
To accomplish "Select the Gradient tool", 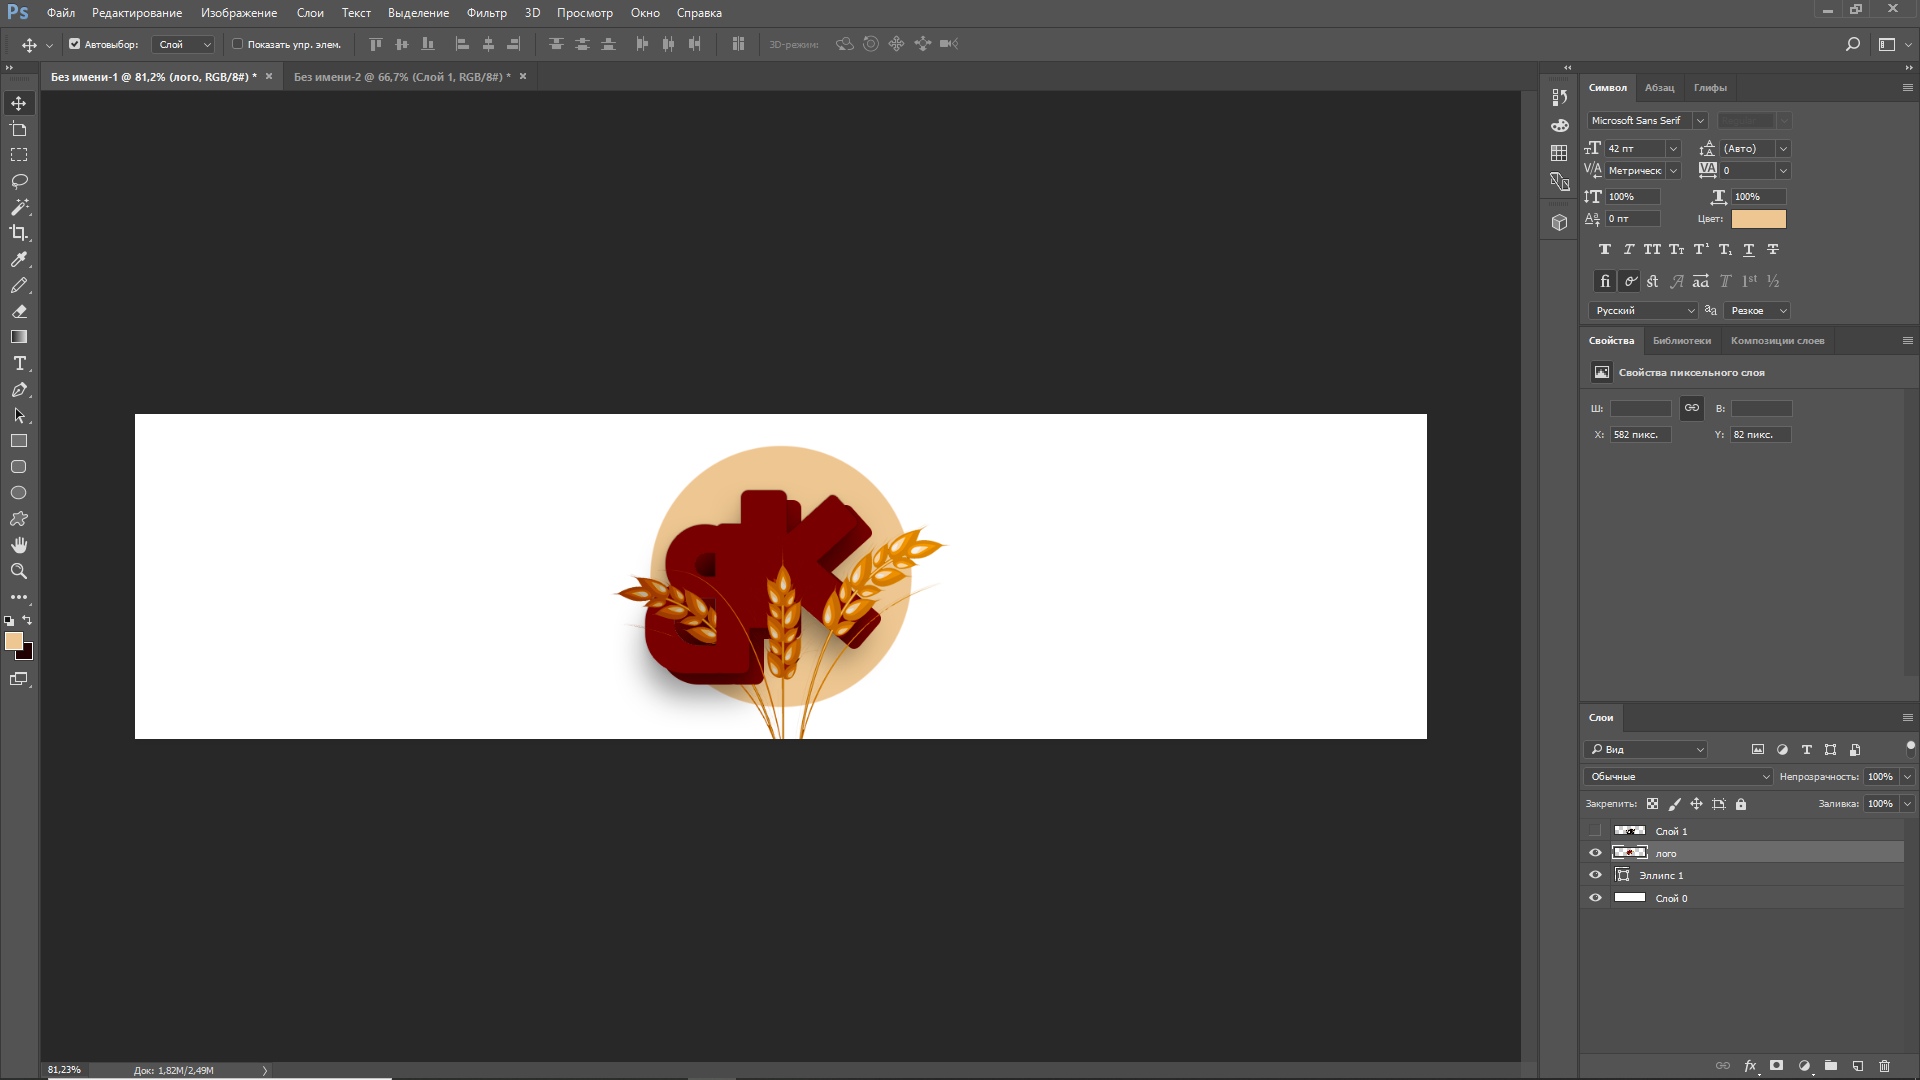I will coord(19,337).
